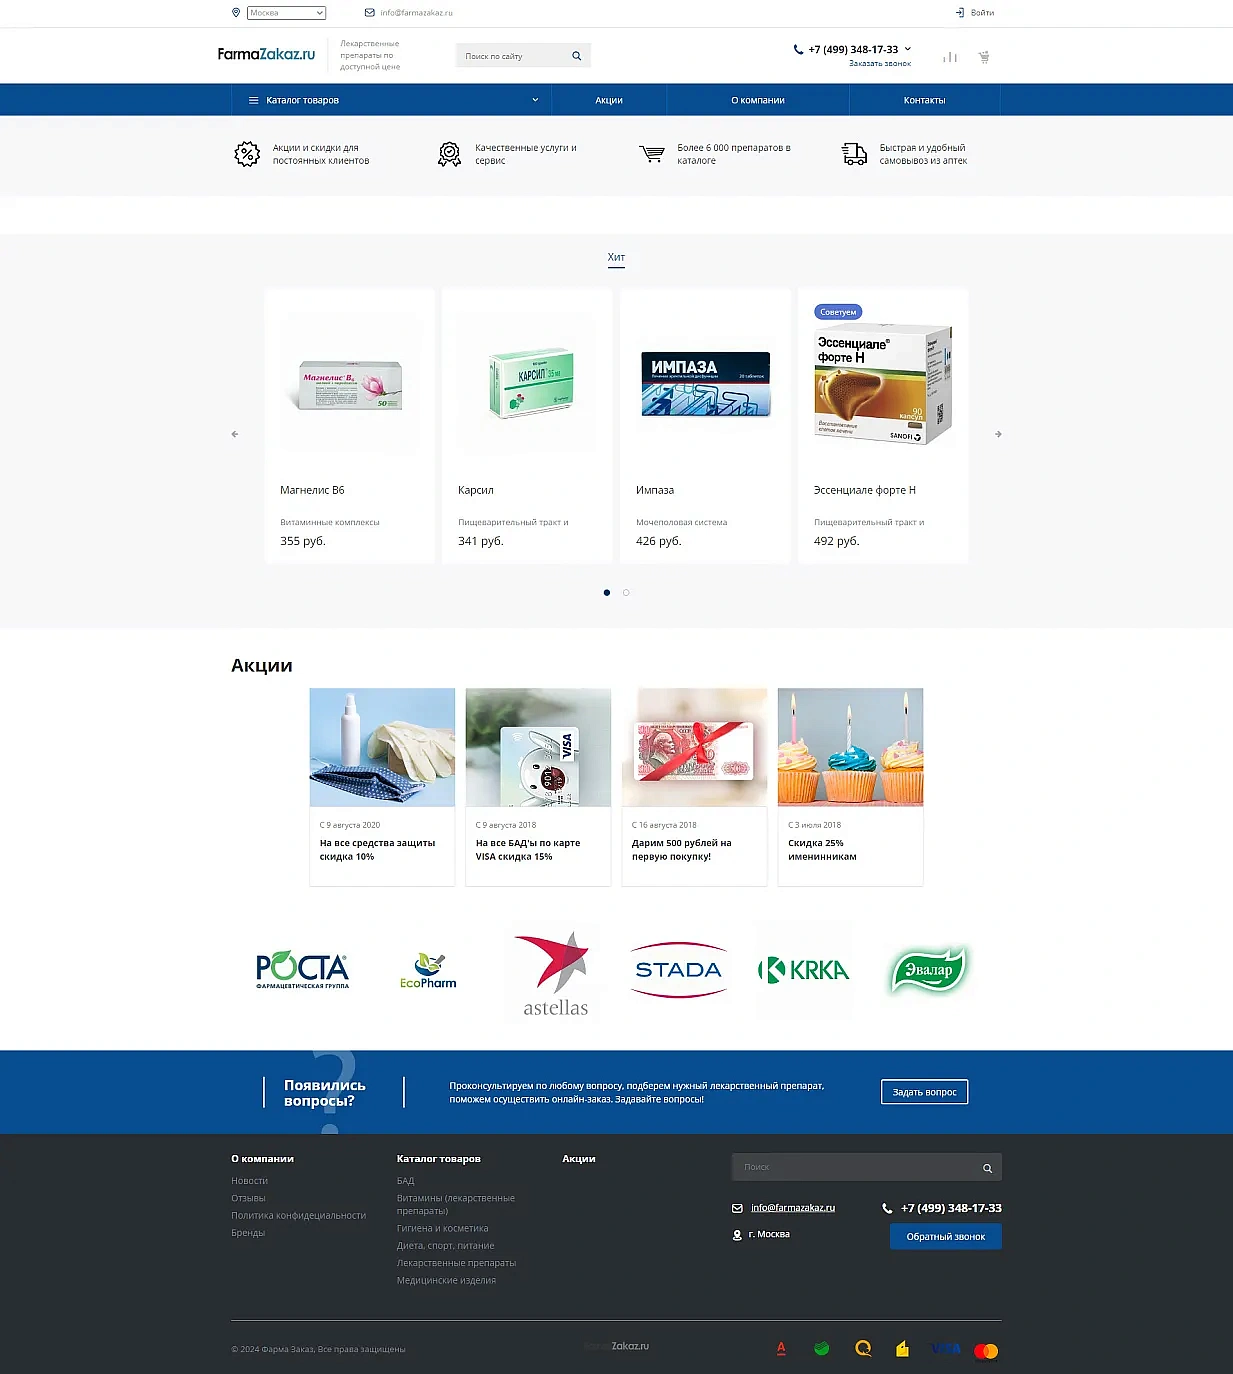Open the Акции navigation menu item
The width and height of the screenshot is (1233, 1374).
[x=609, y=100]
